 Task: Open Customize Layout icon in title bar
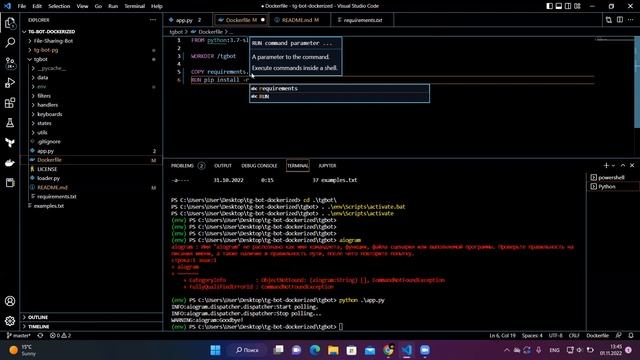(577, 6)
